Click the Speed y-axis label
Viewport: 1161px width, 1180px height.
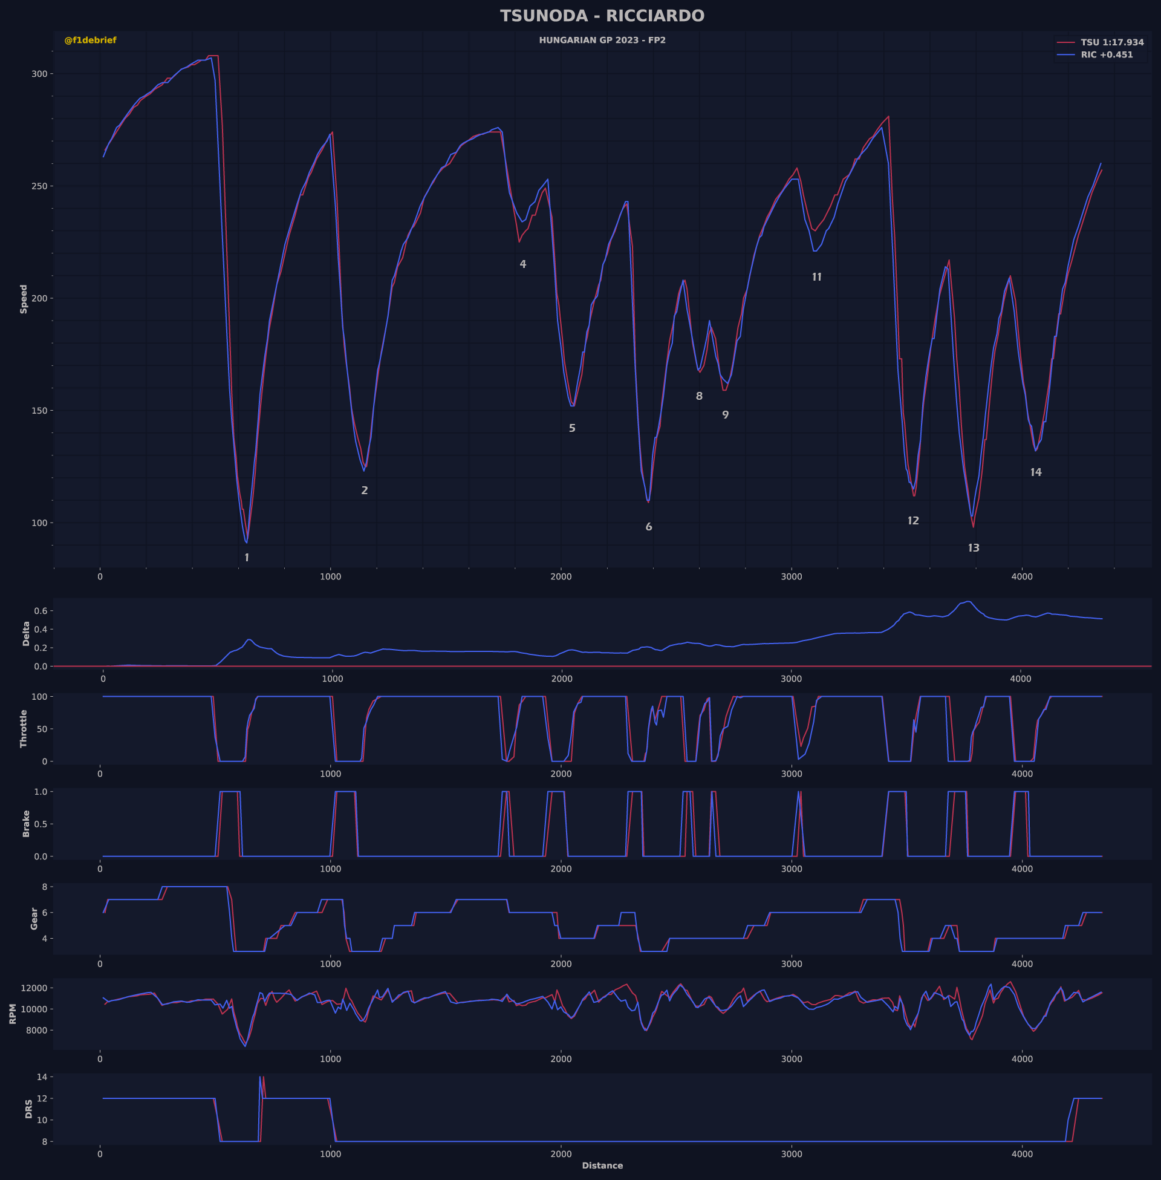(x=23, y=299)
